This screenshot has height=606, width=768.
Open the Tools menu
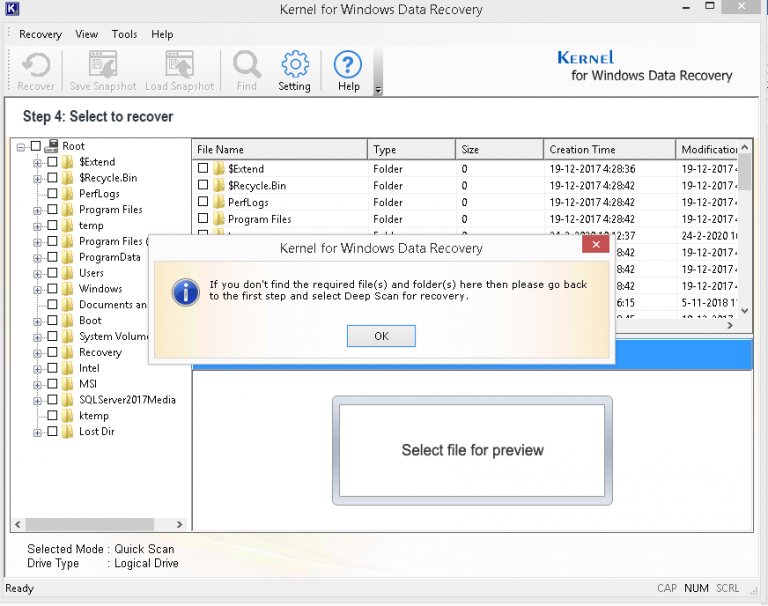coord(124,34)
